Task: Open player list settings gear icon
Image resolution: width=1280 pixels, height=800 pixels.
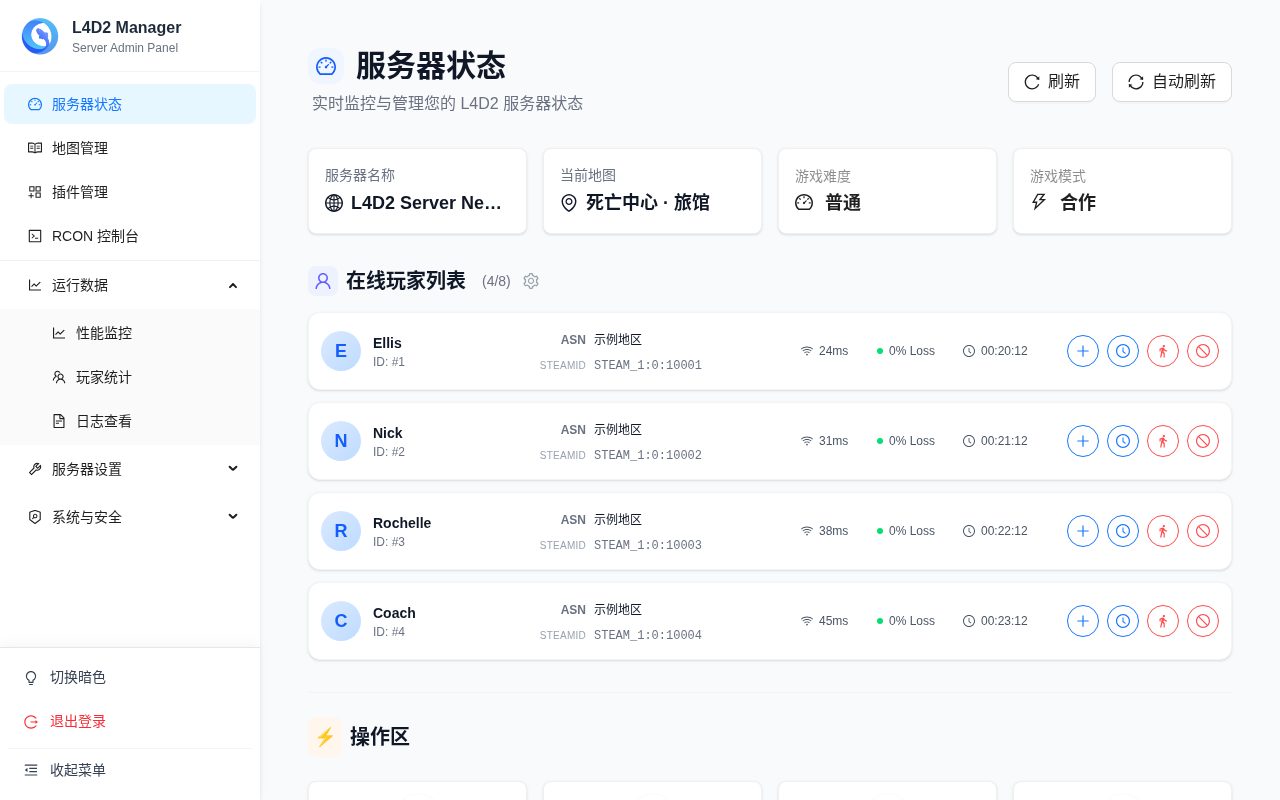Action: [531, 281]
